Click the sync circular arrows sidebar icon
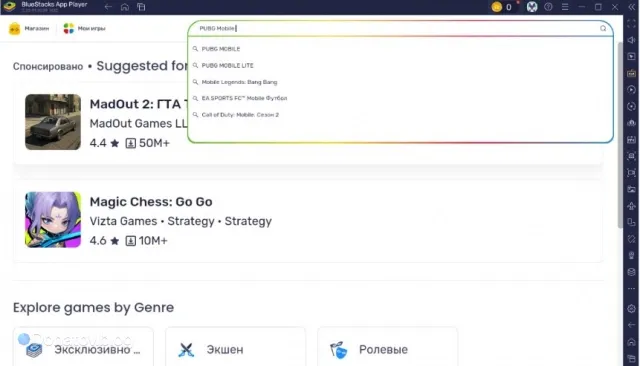The image size is (640, 366). click(x=631, y=107)
